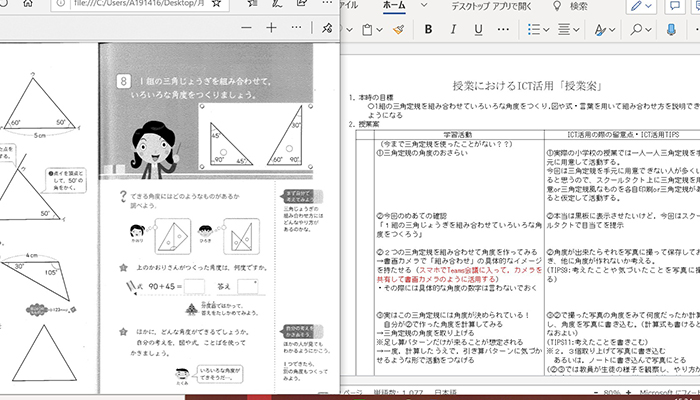Select the file:///C:/Users address bar
Viewport: 700px width, 400px height.
pyautogui.click(x=139, y=4)
